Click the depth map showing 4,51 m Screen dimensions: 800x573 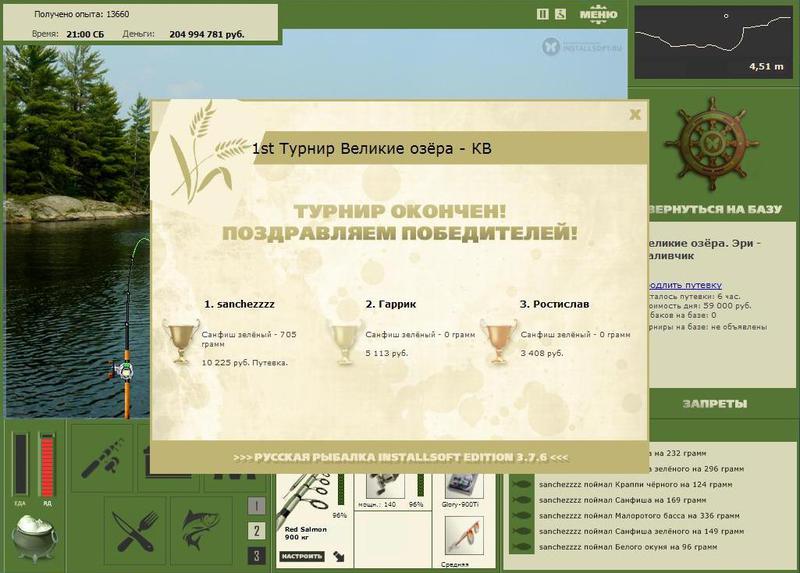click(713, 42)
